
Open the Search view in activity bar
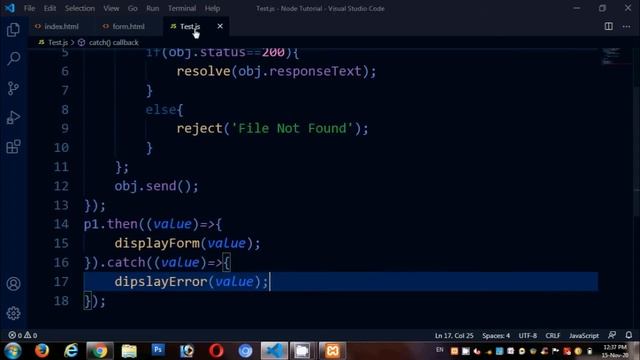[13, 58]
